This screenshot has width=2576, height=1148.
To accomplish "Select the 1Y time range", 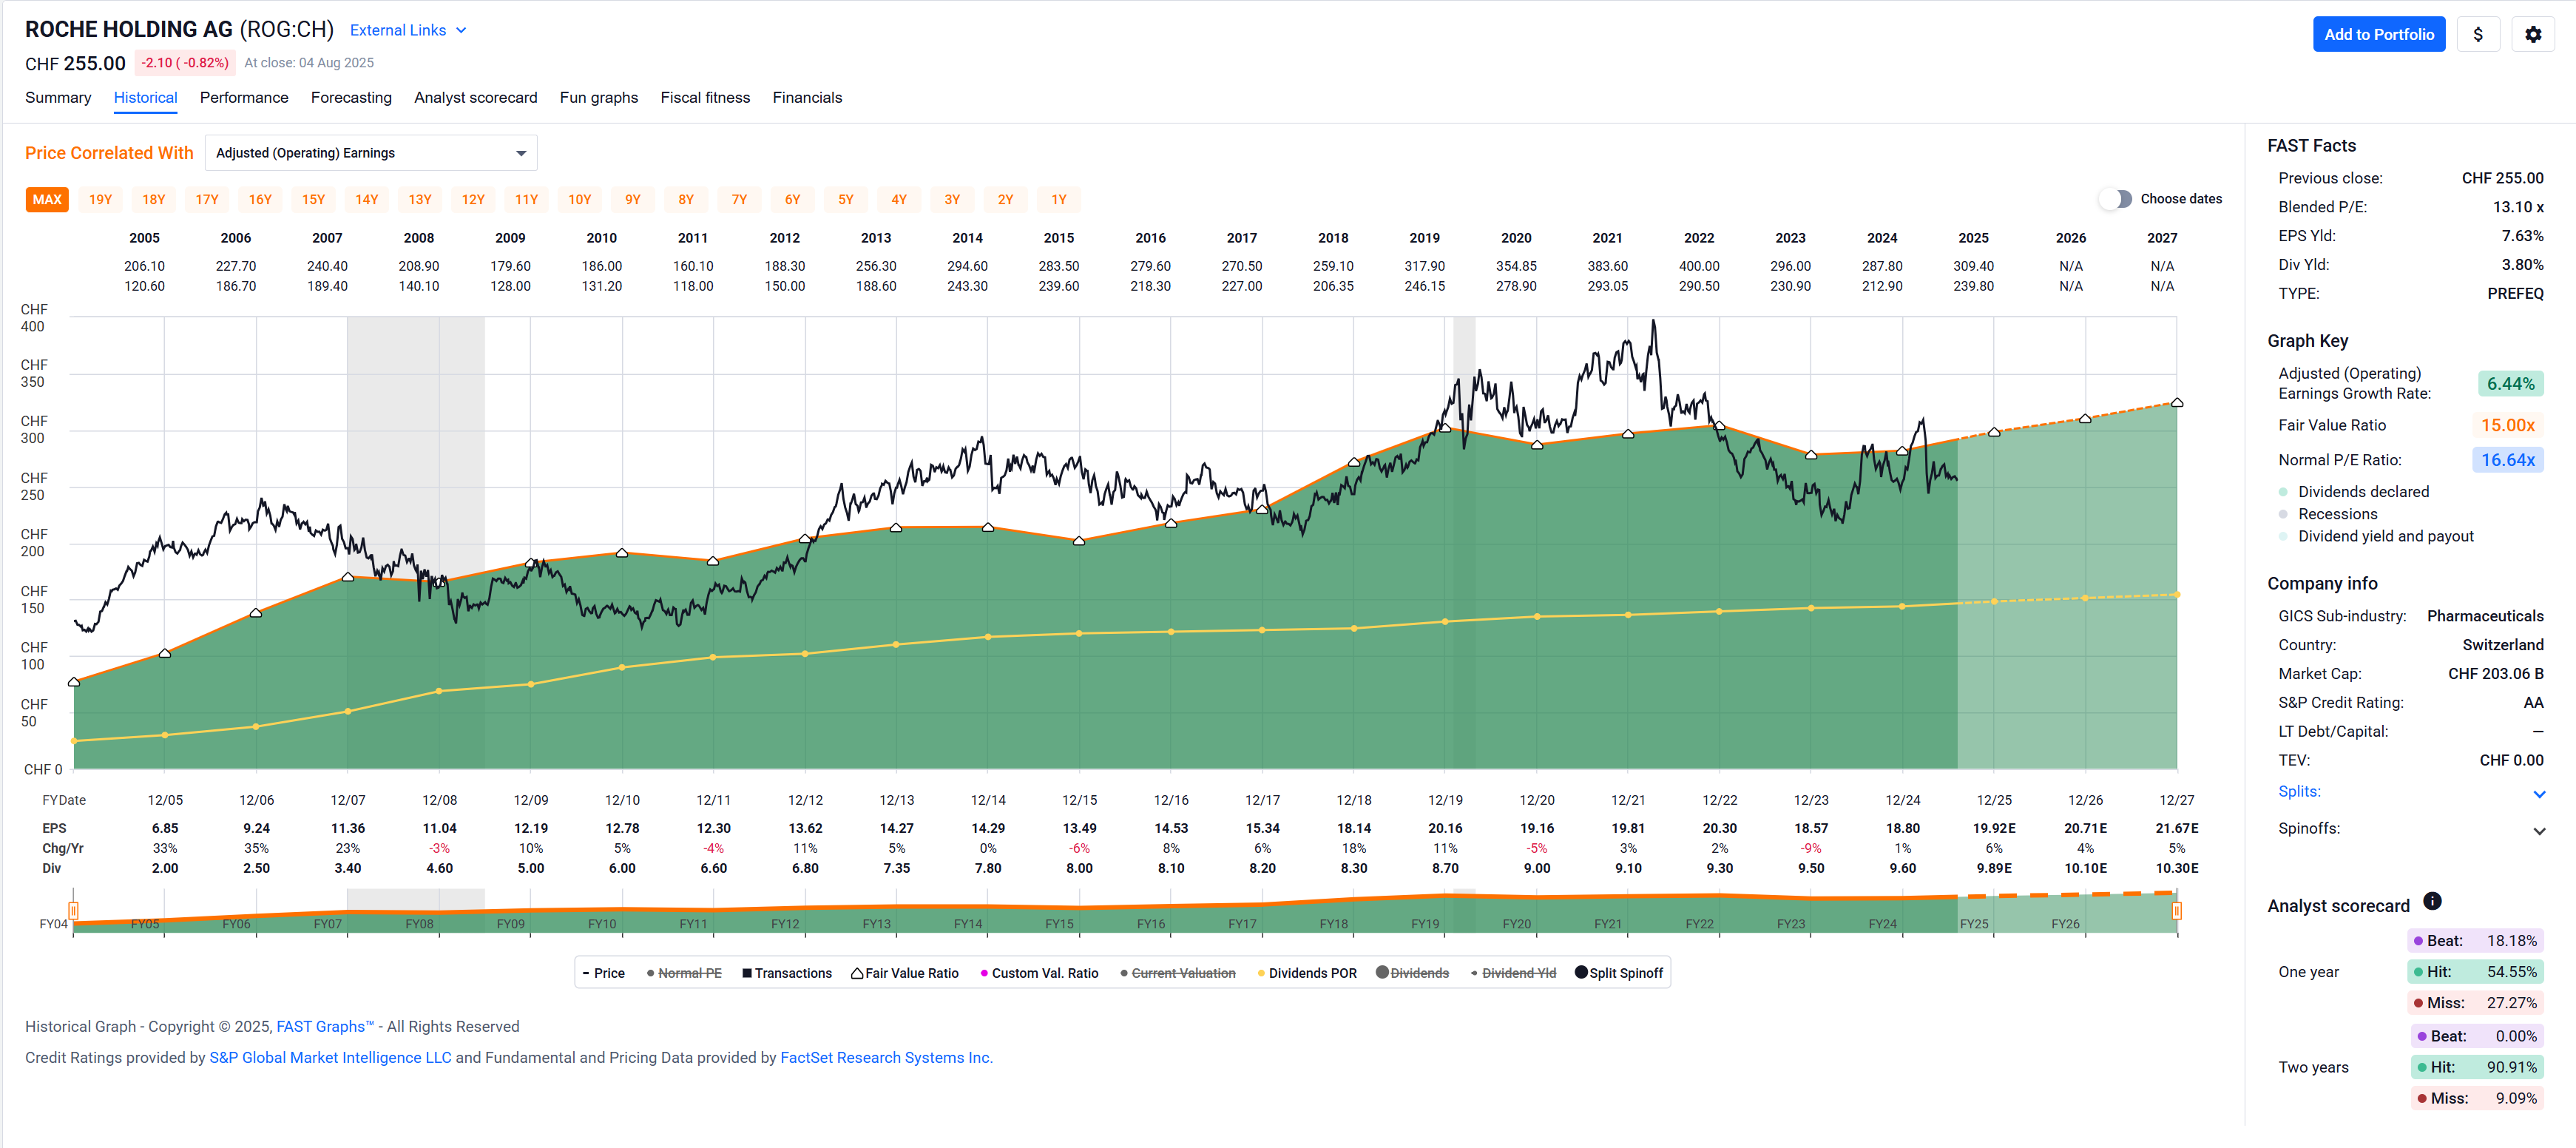I will [1058, 200].
